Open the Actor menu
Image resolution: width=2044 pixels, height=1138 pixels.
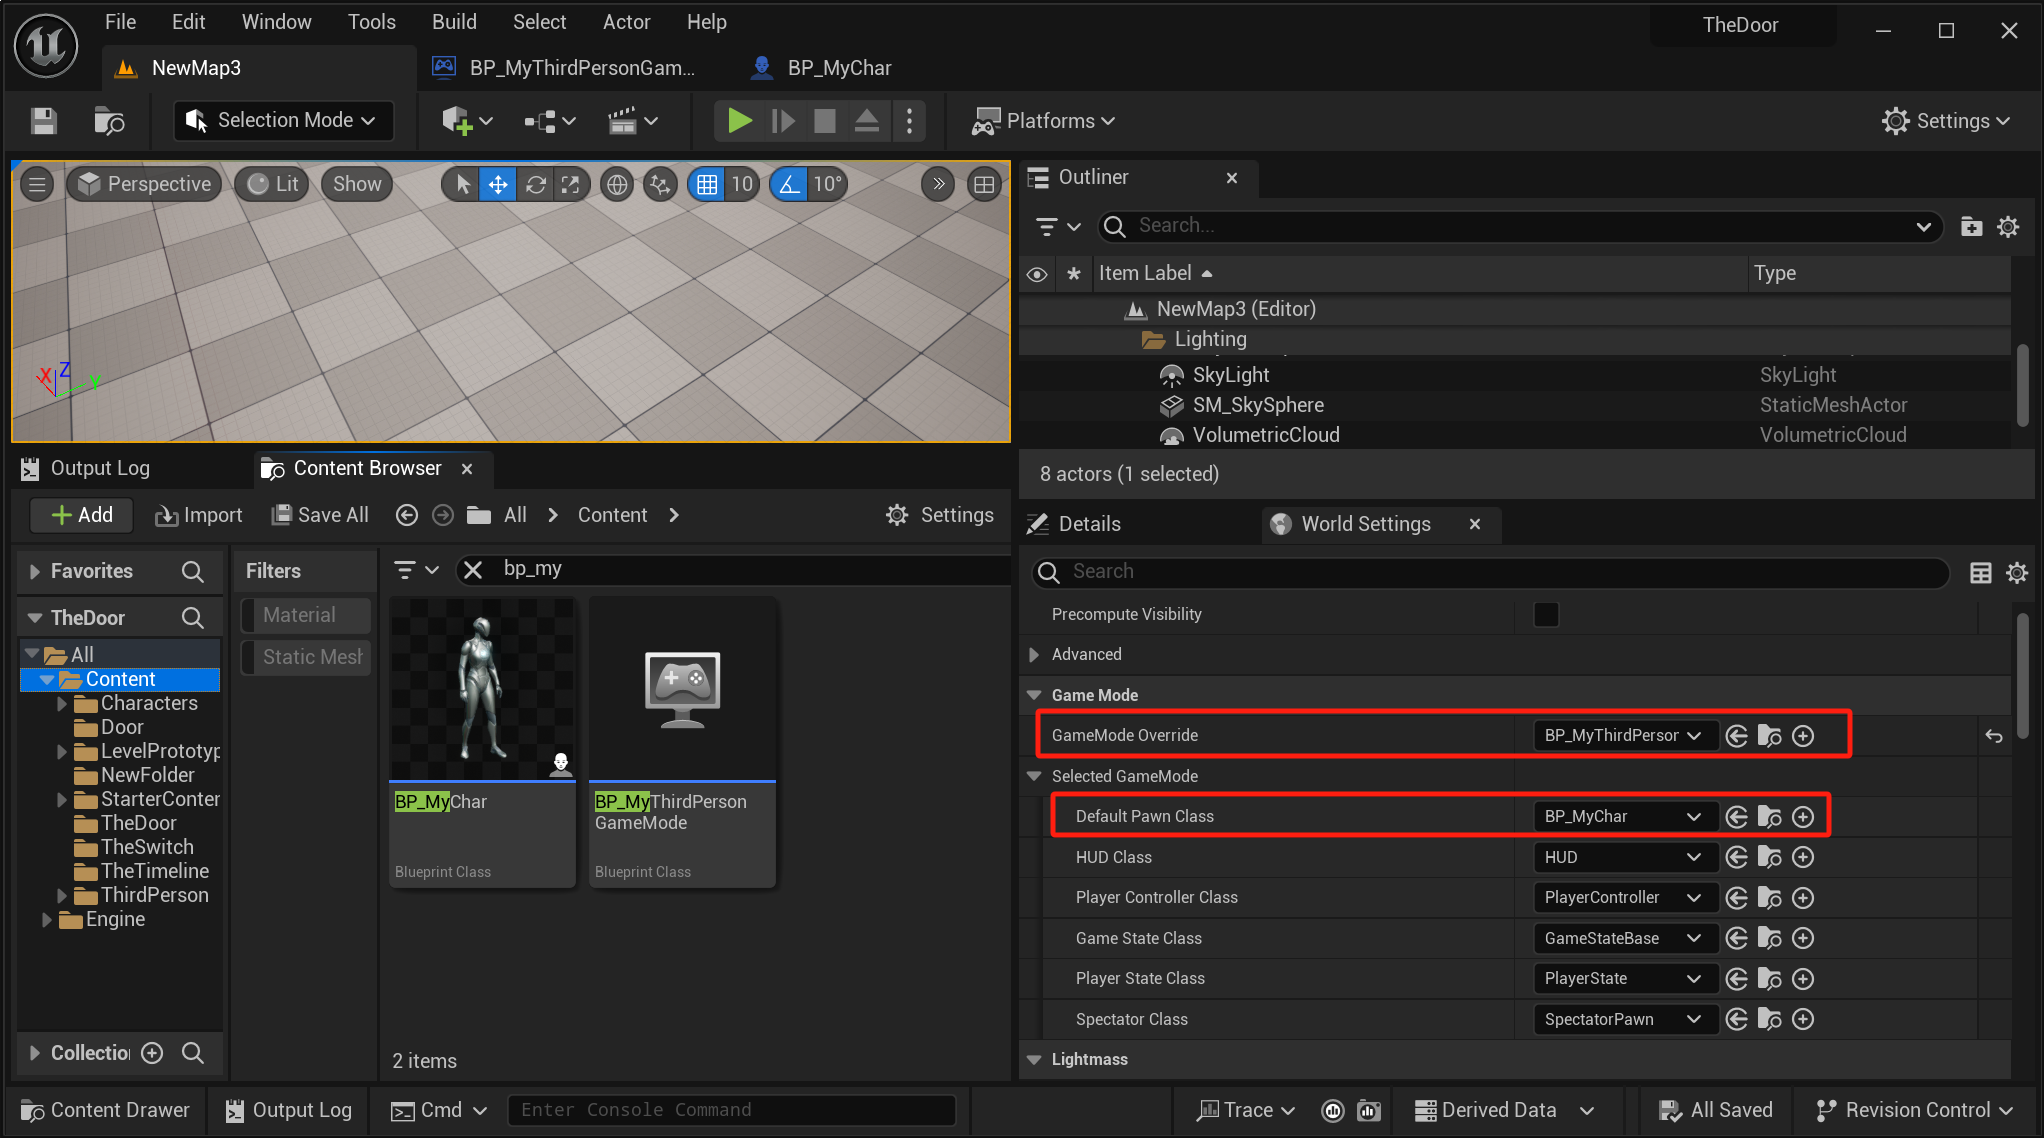[626, 22]
